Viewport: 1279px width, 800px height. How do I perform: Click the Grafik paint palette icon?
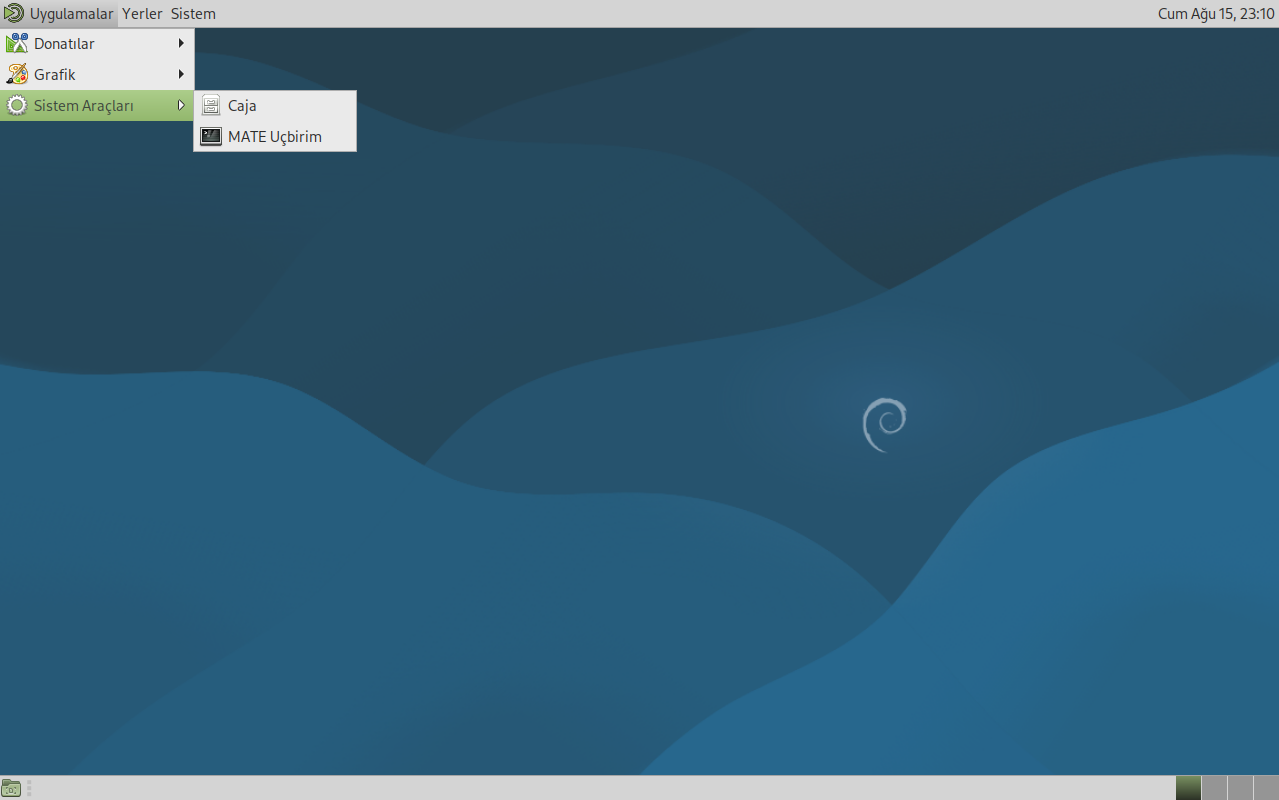coord(17,74)
